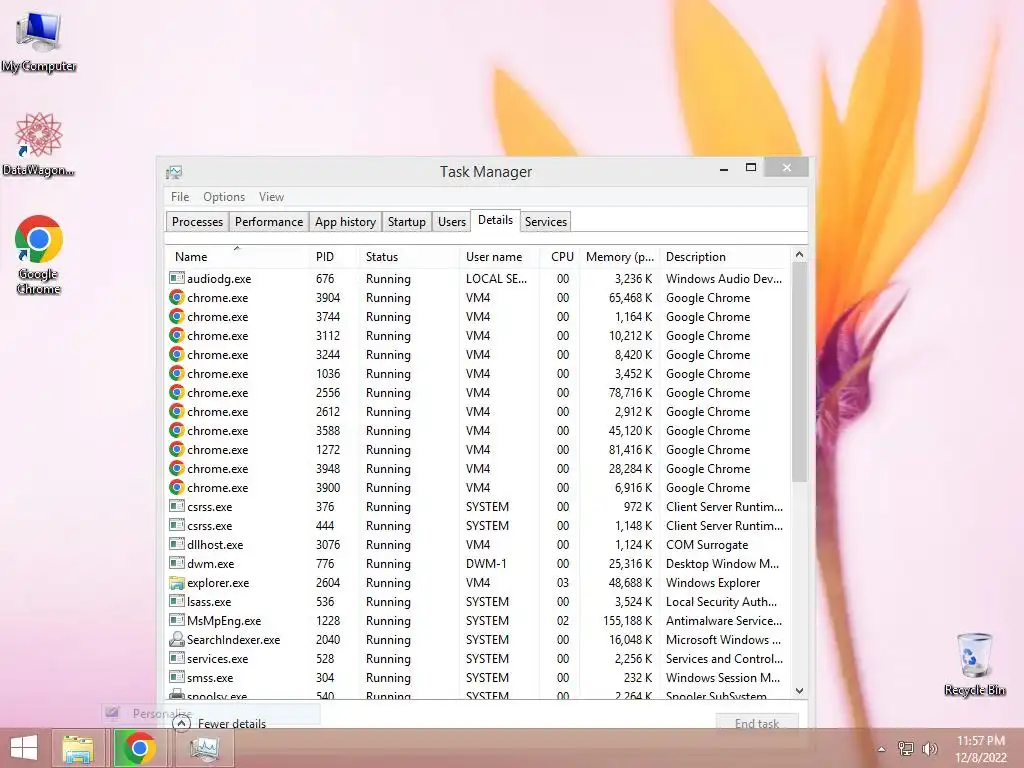This screenshot has width=1024, height=768.
Task: Select the Local Security Auth... description
Action: pyautogui.click(x=722, y=601)
